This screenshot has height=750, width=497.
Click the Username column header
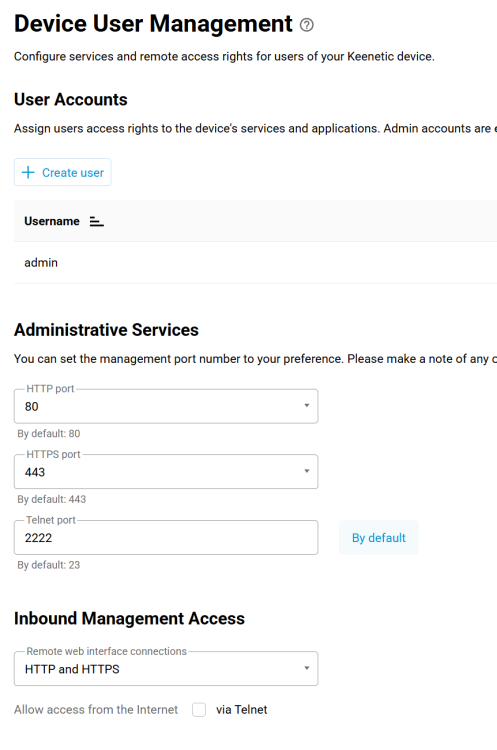point(52,221)
